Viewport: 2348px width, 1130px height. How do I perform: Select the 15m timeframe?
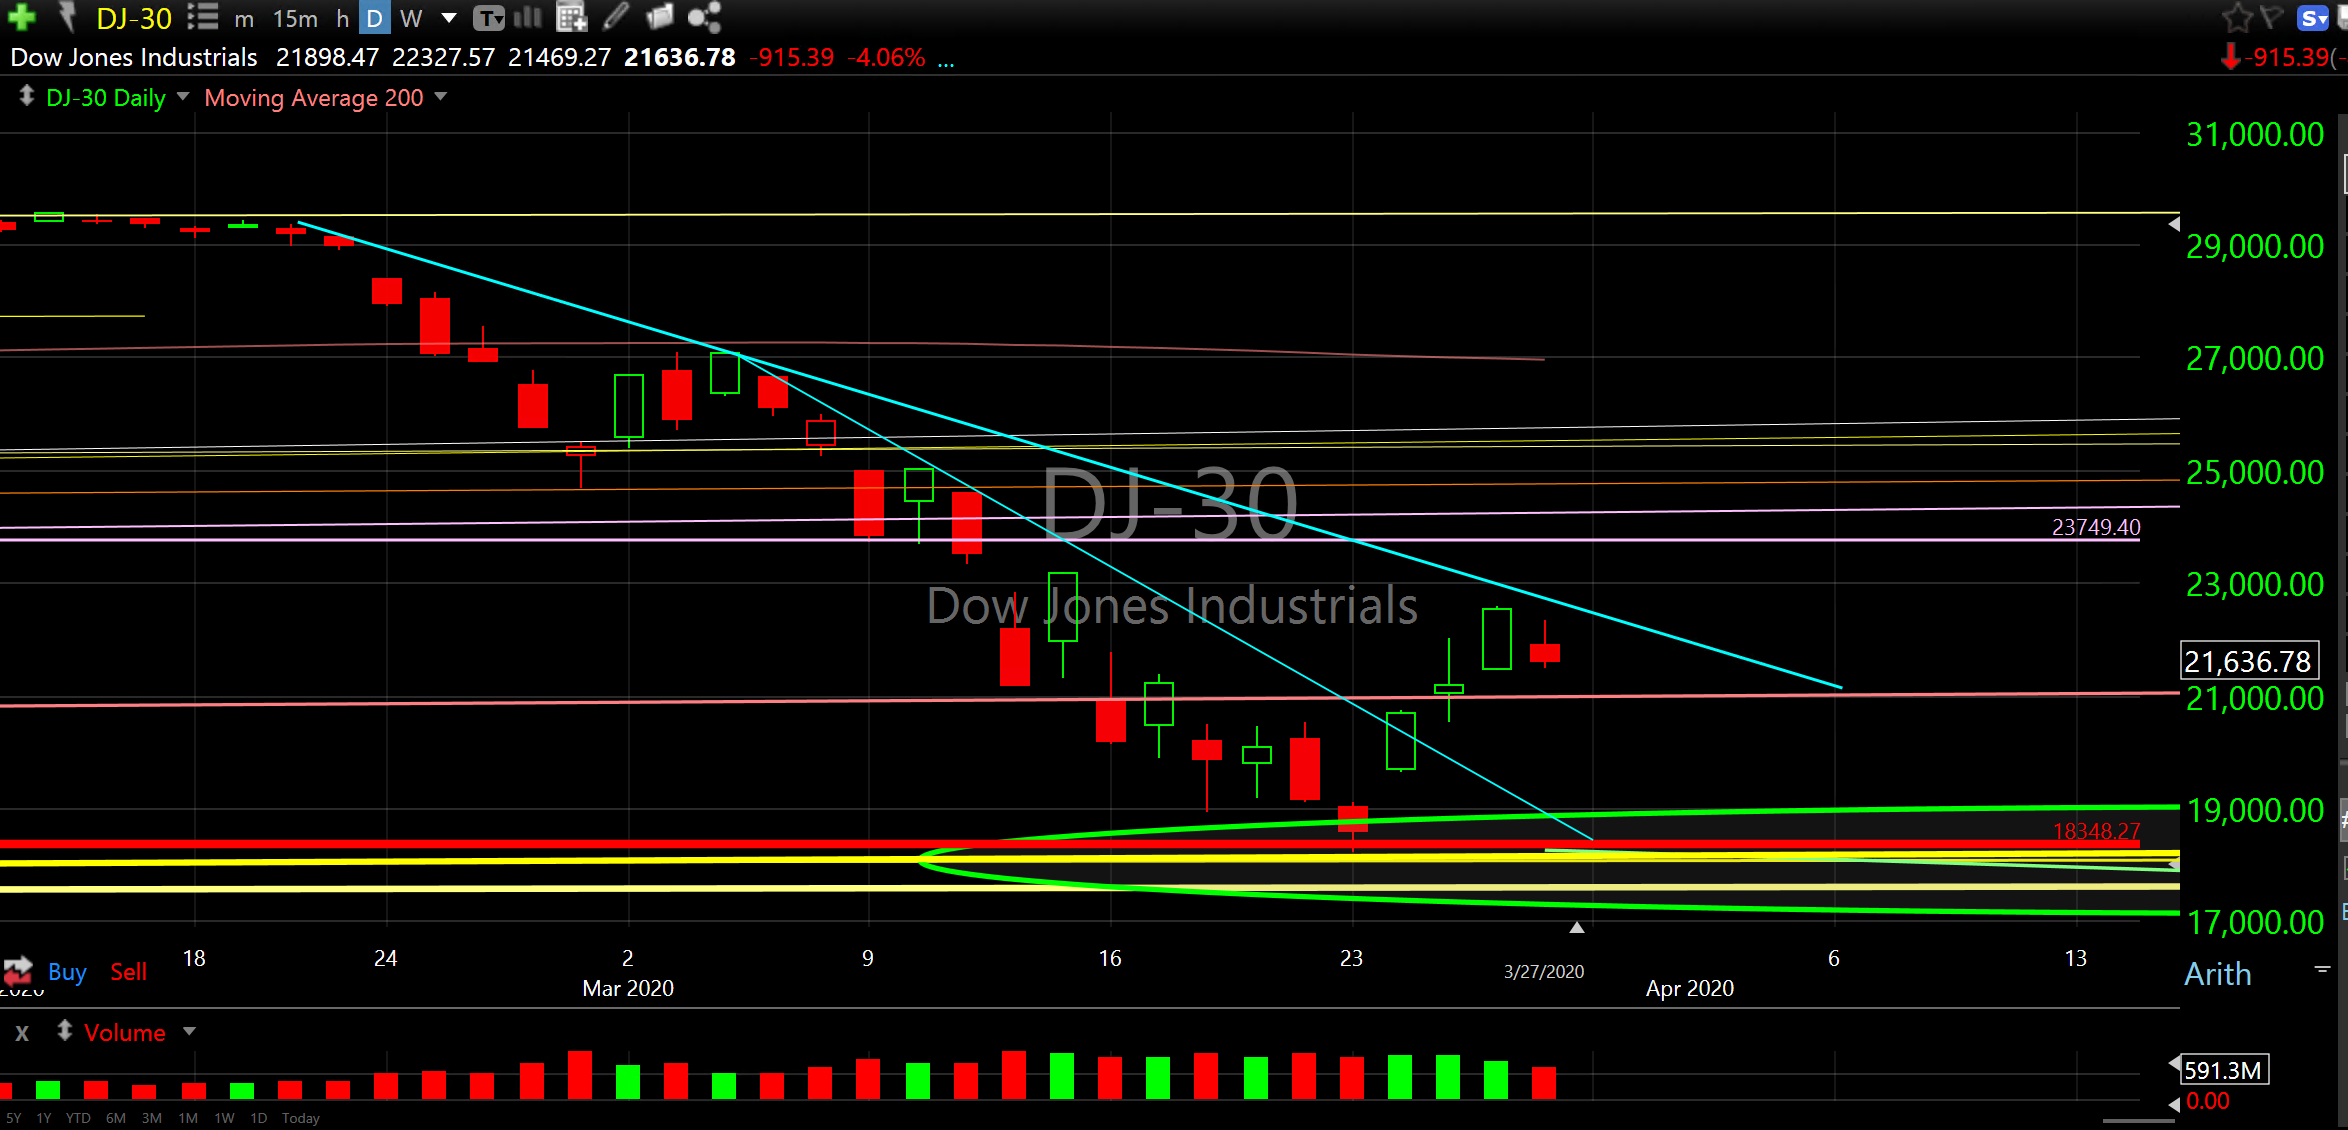click(x=295, y=18)
